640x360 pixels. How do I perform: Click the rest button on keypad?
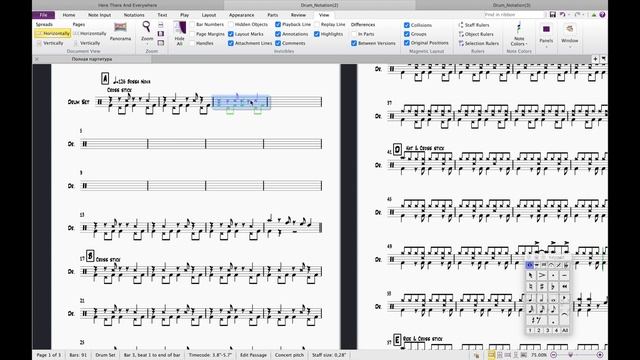point(536,320)
